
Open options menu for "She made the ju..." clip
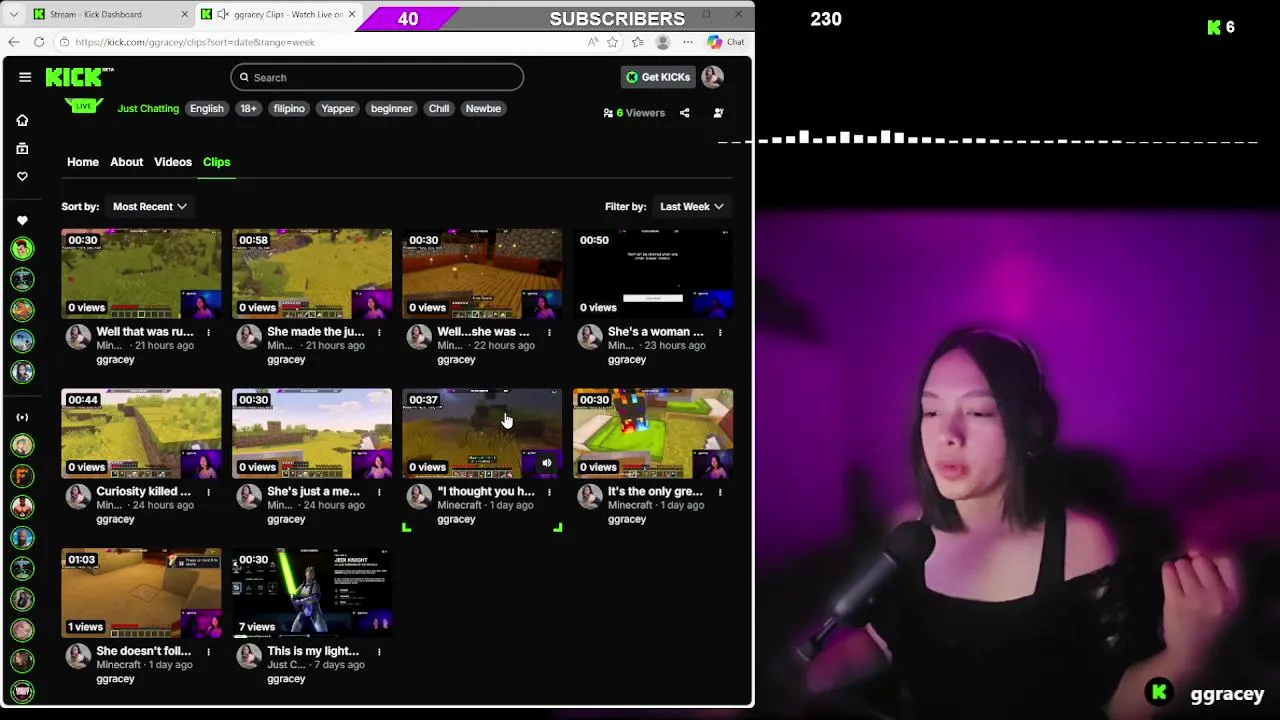click(379, 332)
